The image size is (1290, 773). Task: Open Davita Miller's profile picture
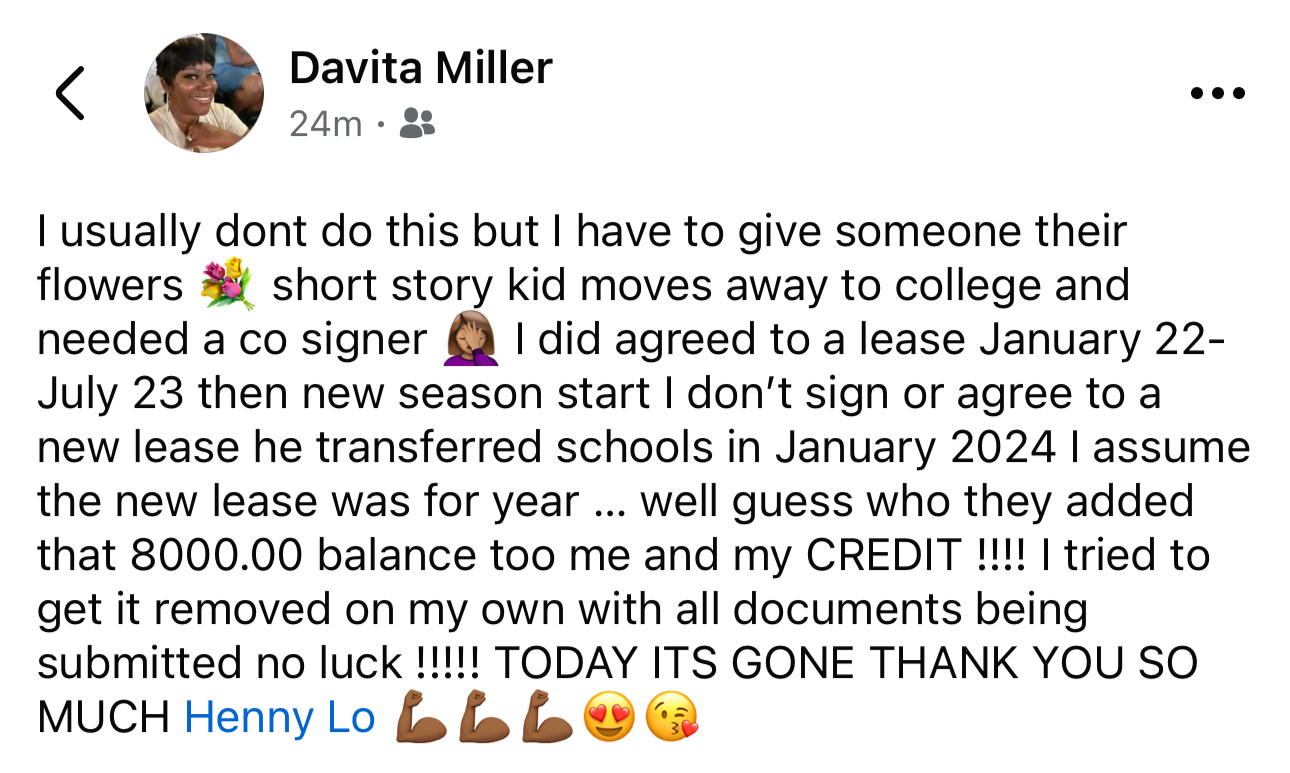click(204, 93)
